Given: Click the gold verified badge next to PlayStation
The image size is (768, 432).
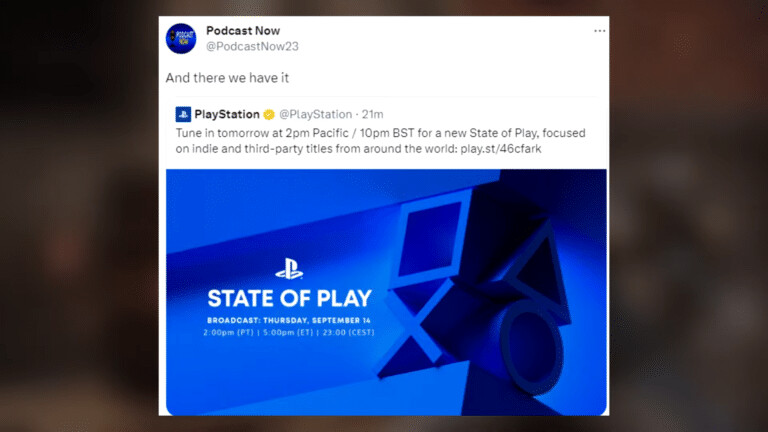Looking at the screenshot, I should [x=269, y=115].
